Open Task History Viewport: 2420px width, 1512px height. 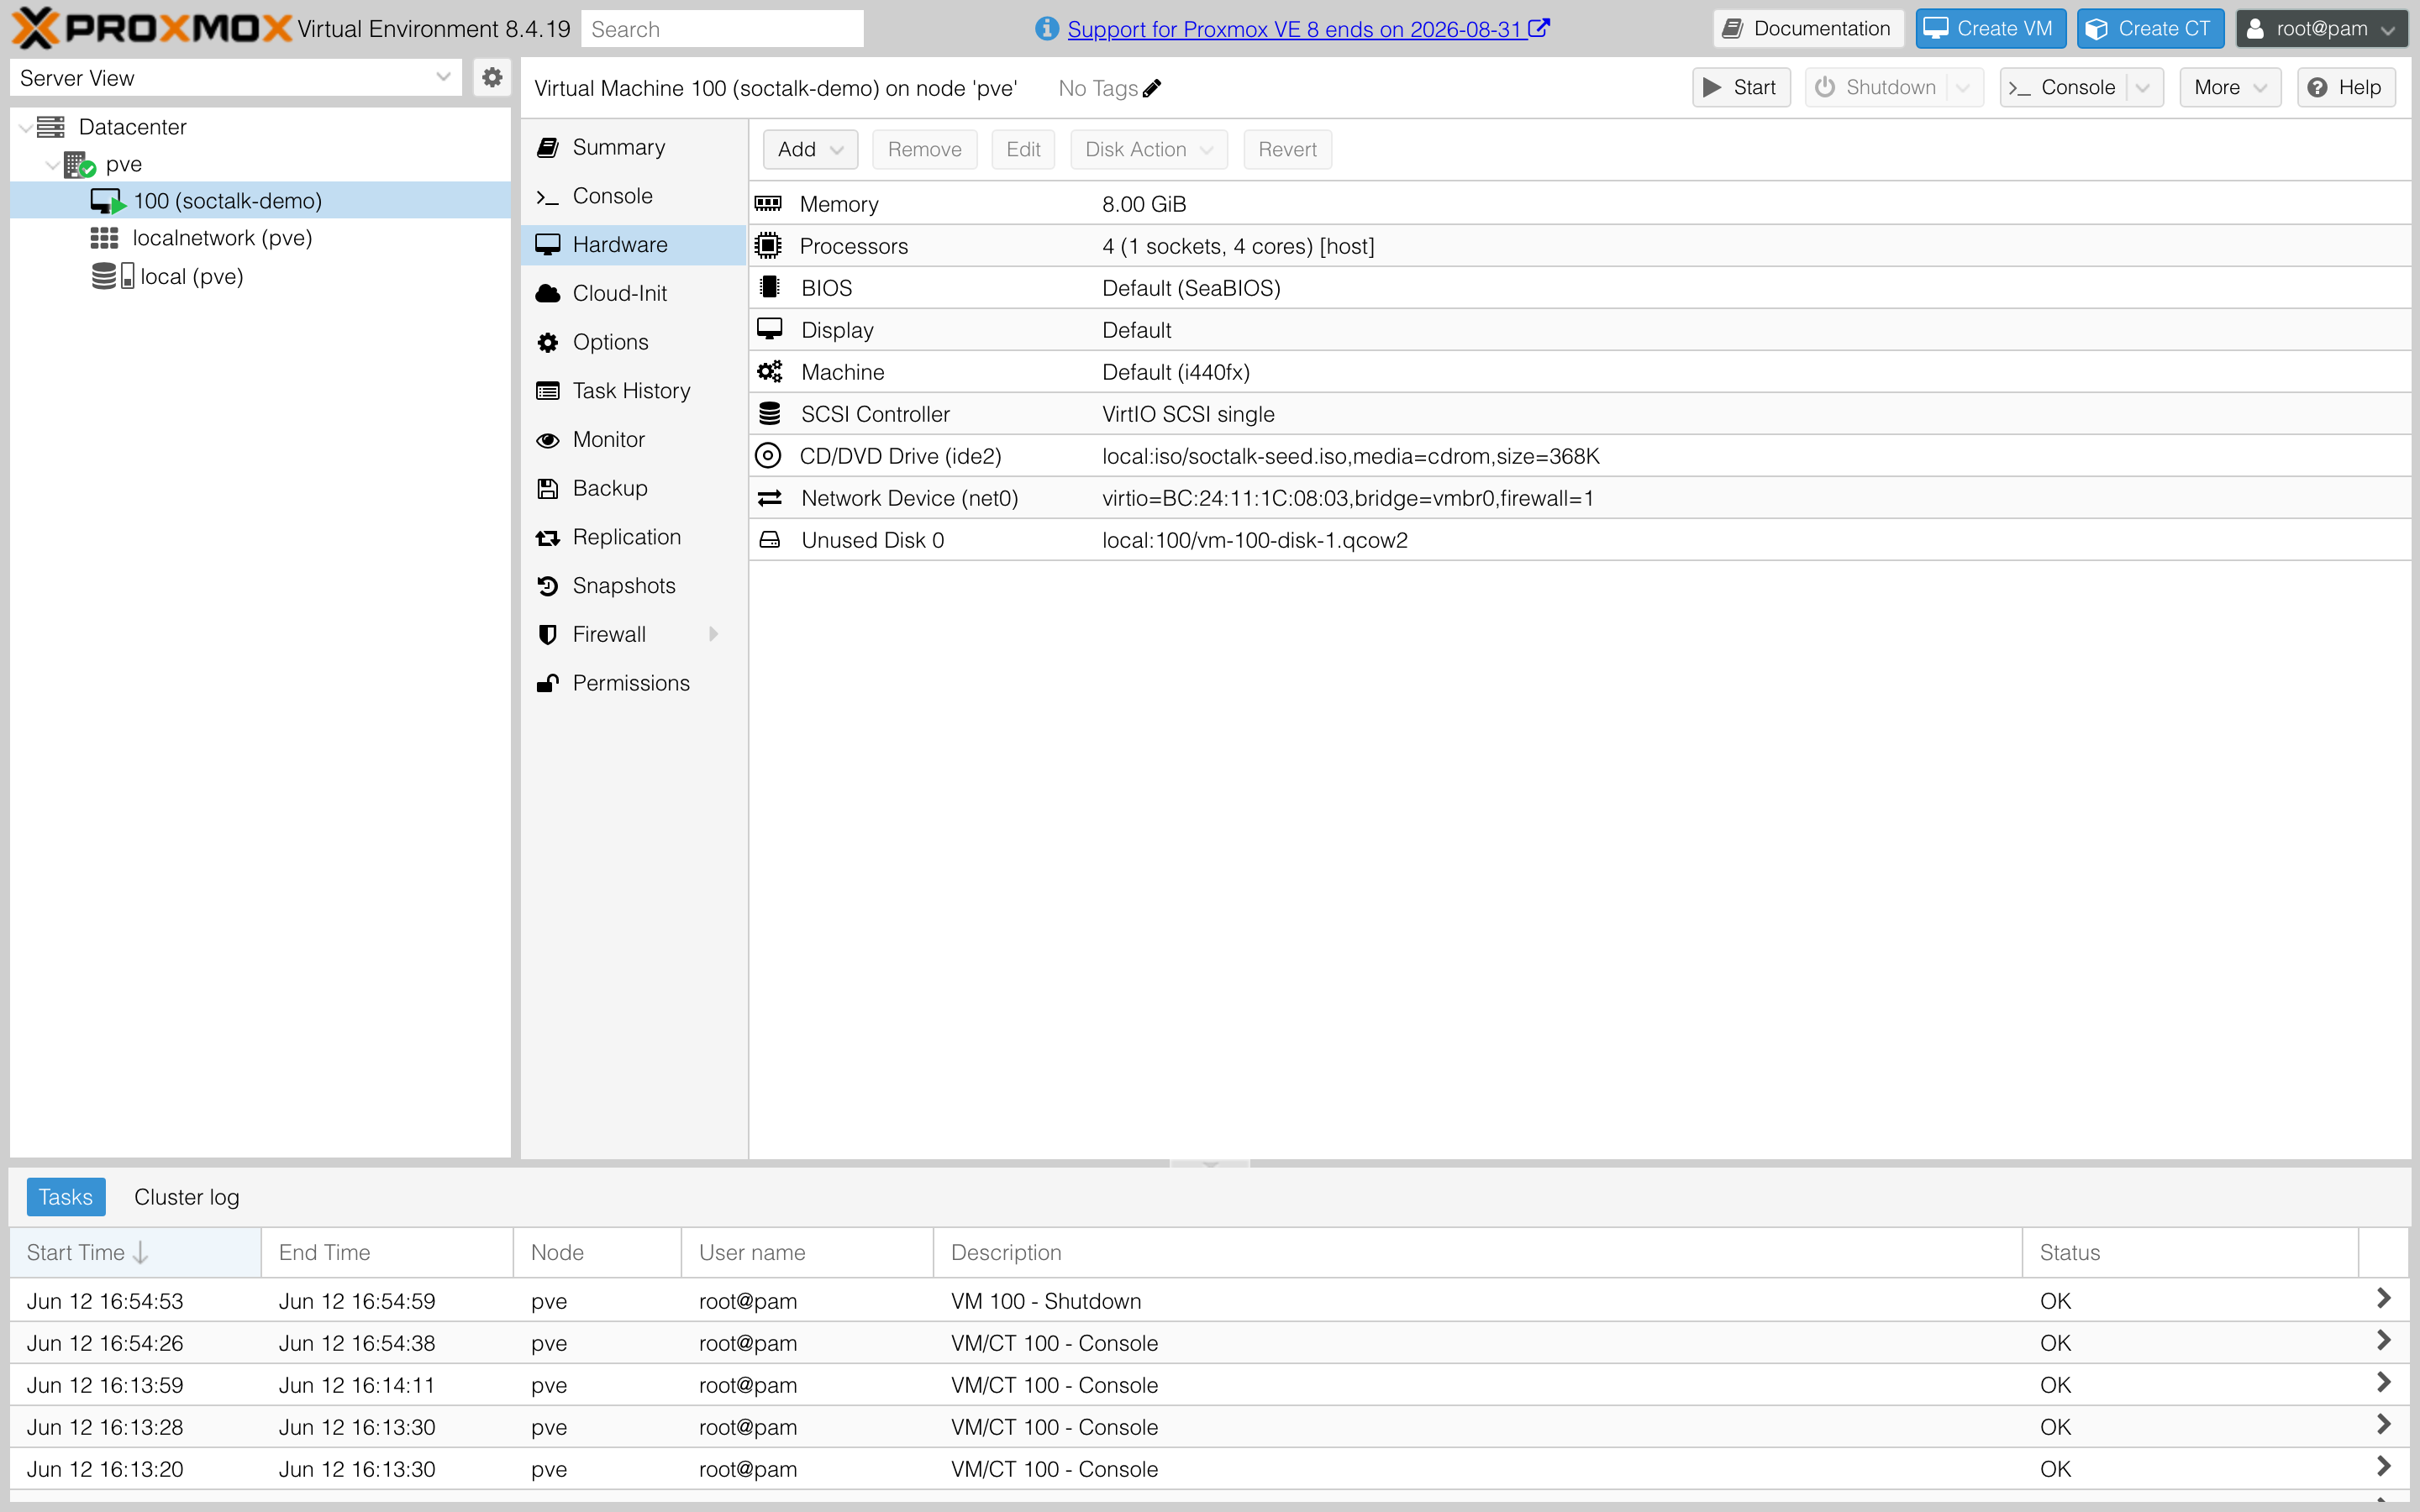tap(634, 391)
